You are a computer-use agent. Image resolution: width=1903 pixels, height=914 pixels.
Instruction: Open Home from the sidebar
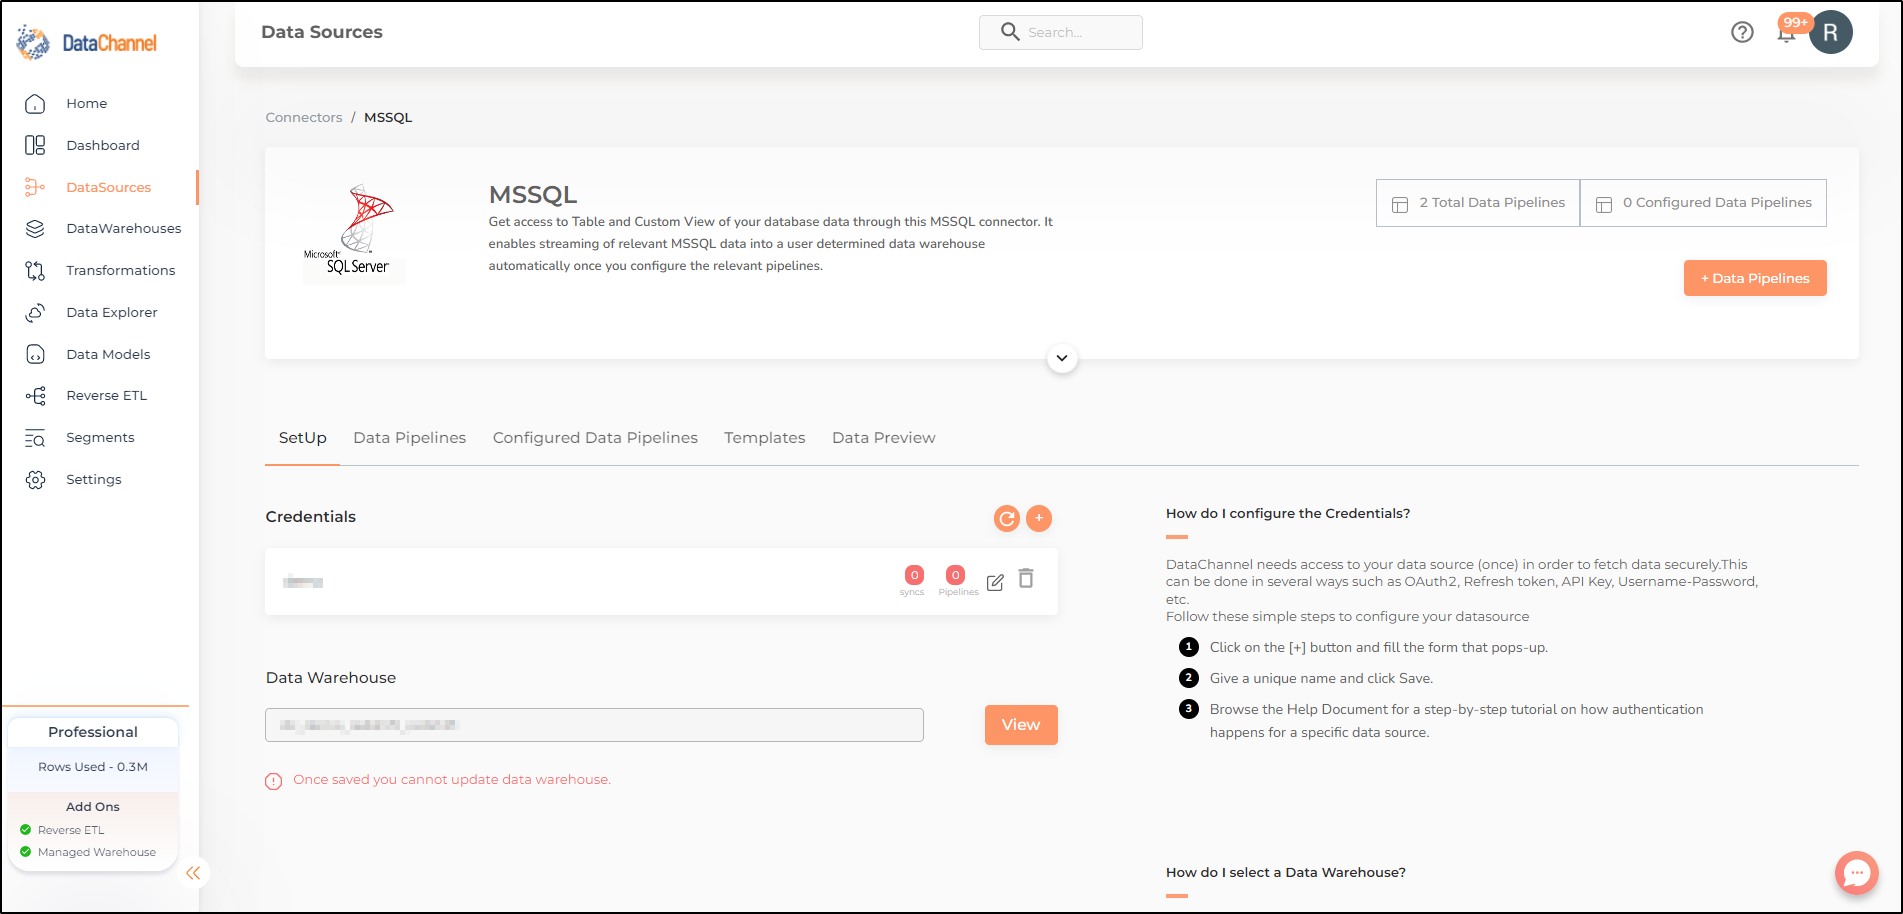[87, 103]
